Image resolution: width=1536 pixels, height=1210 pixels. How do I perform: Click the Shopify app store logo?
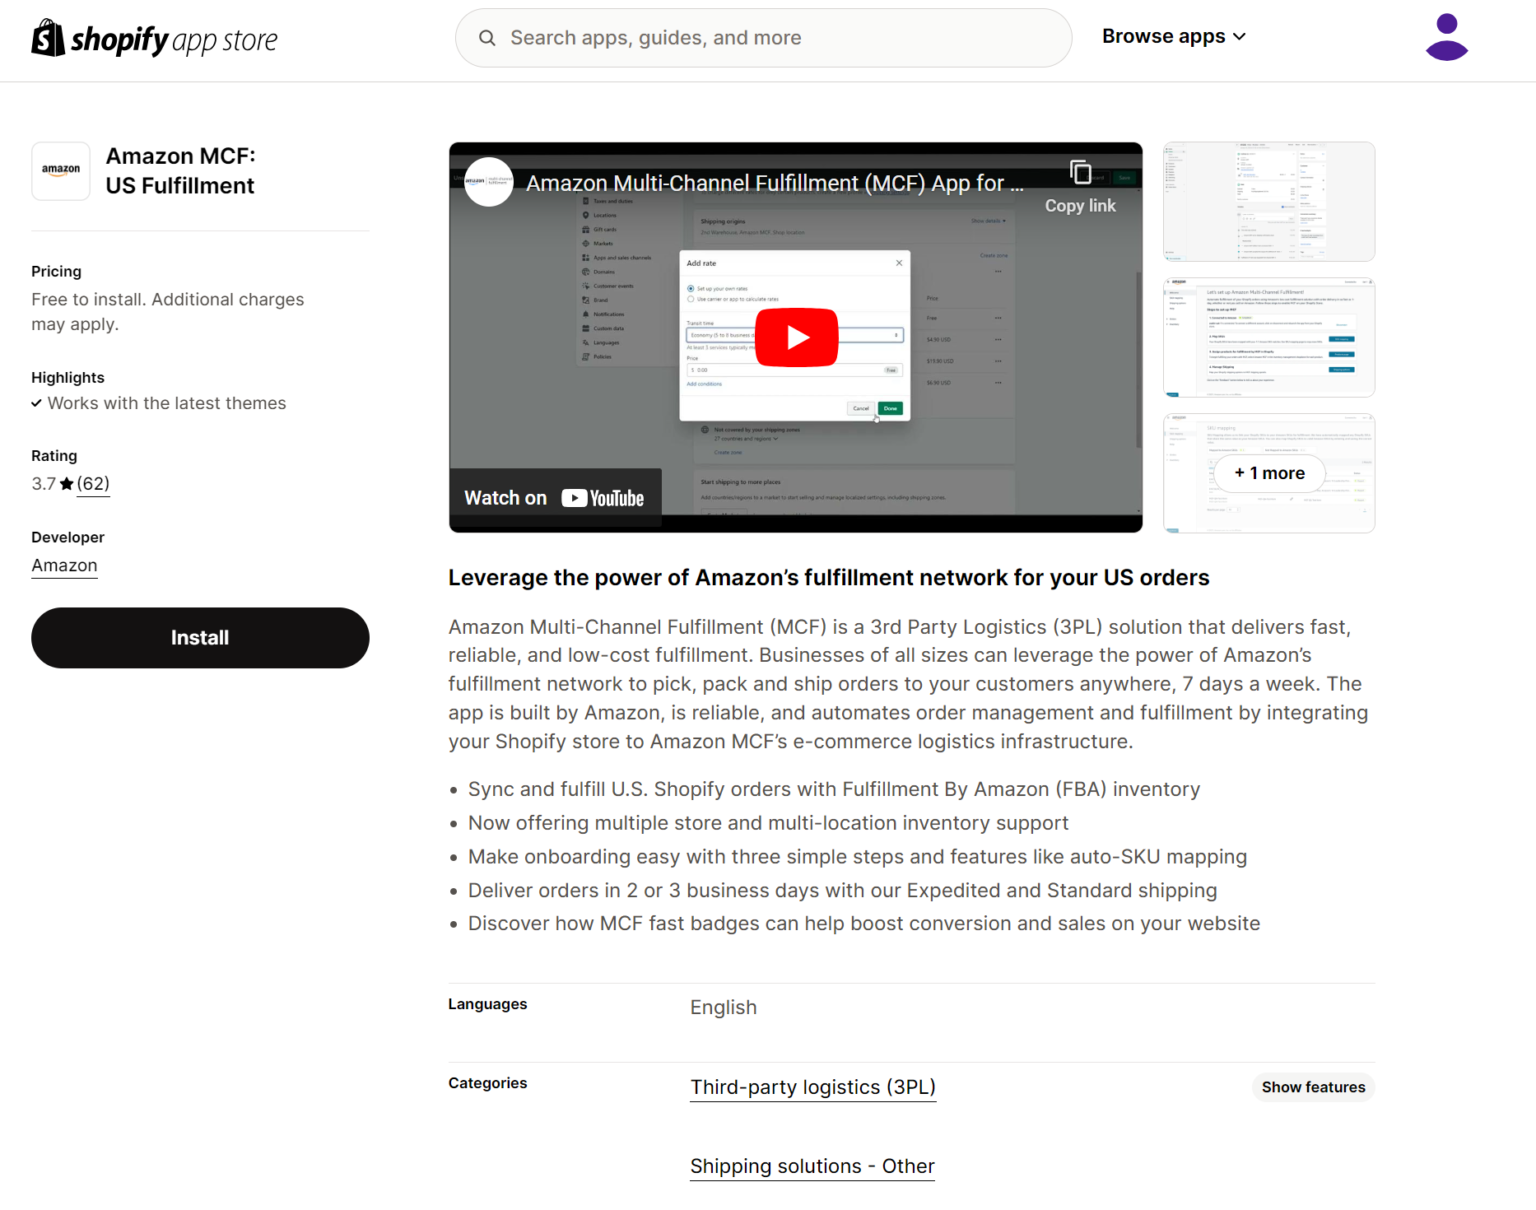pos(154,38)
